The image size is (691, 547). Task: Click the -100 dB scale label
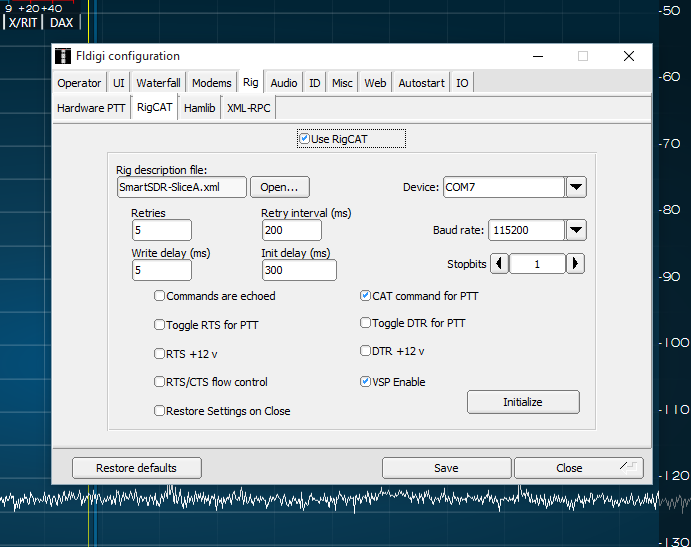[x=674, y=342]
